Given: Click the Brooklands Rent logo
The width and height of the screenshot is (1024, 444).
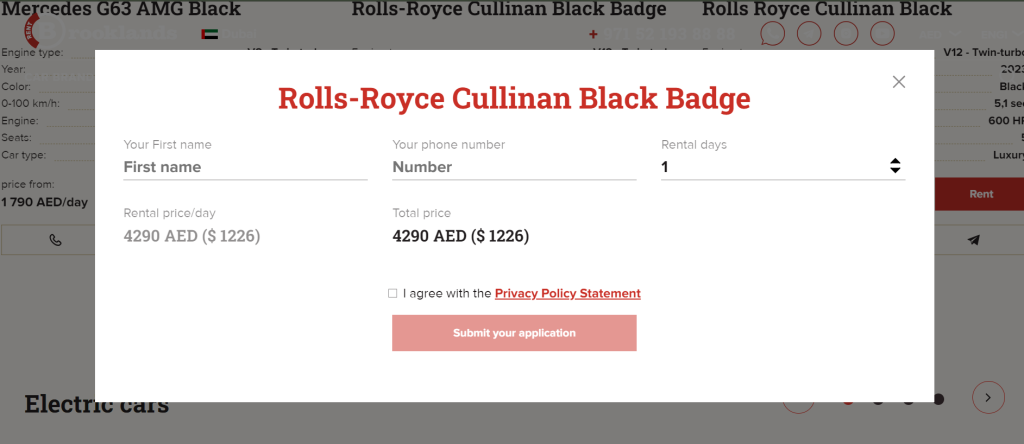Looking at the screenshot, I should pyautogui.click(x=100, y=31).
